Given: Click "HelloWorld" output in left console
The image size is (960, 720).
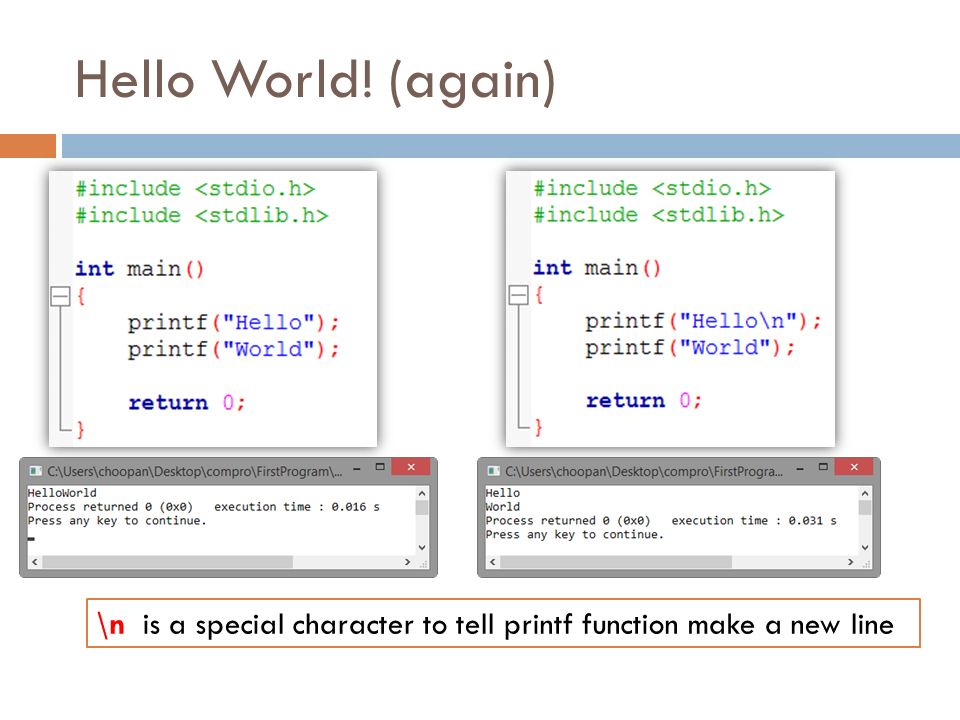Looking at the screenshot, I should [62, 493].
